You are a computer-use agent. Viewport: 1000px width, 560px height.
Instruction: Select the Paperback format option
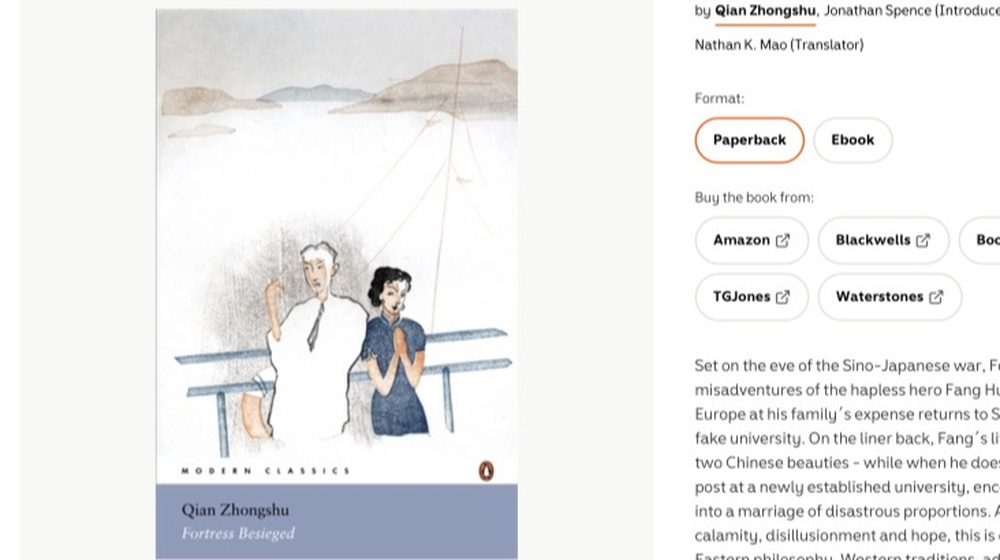pyautogui.click(x=749, y=140)
